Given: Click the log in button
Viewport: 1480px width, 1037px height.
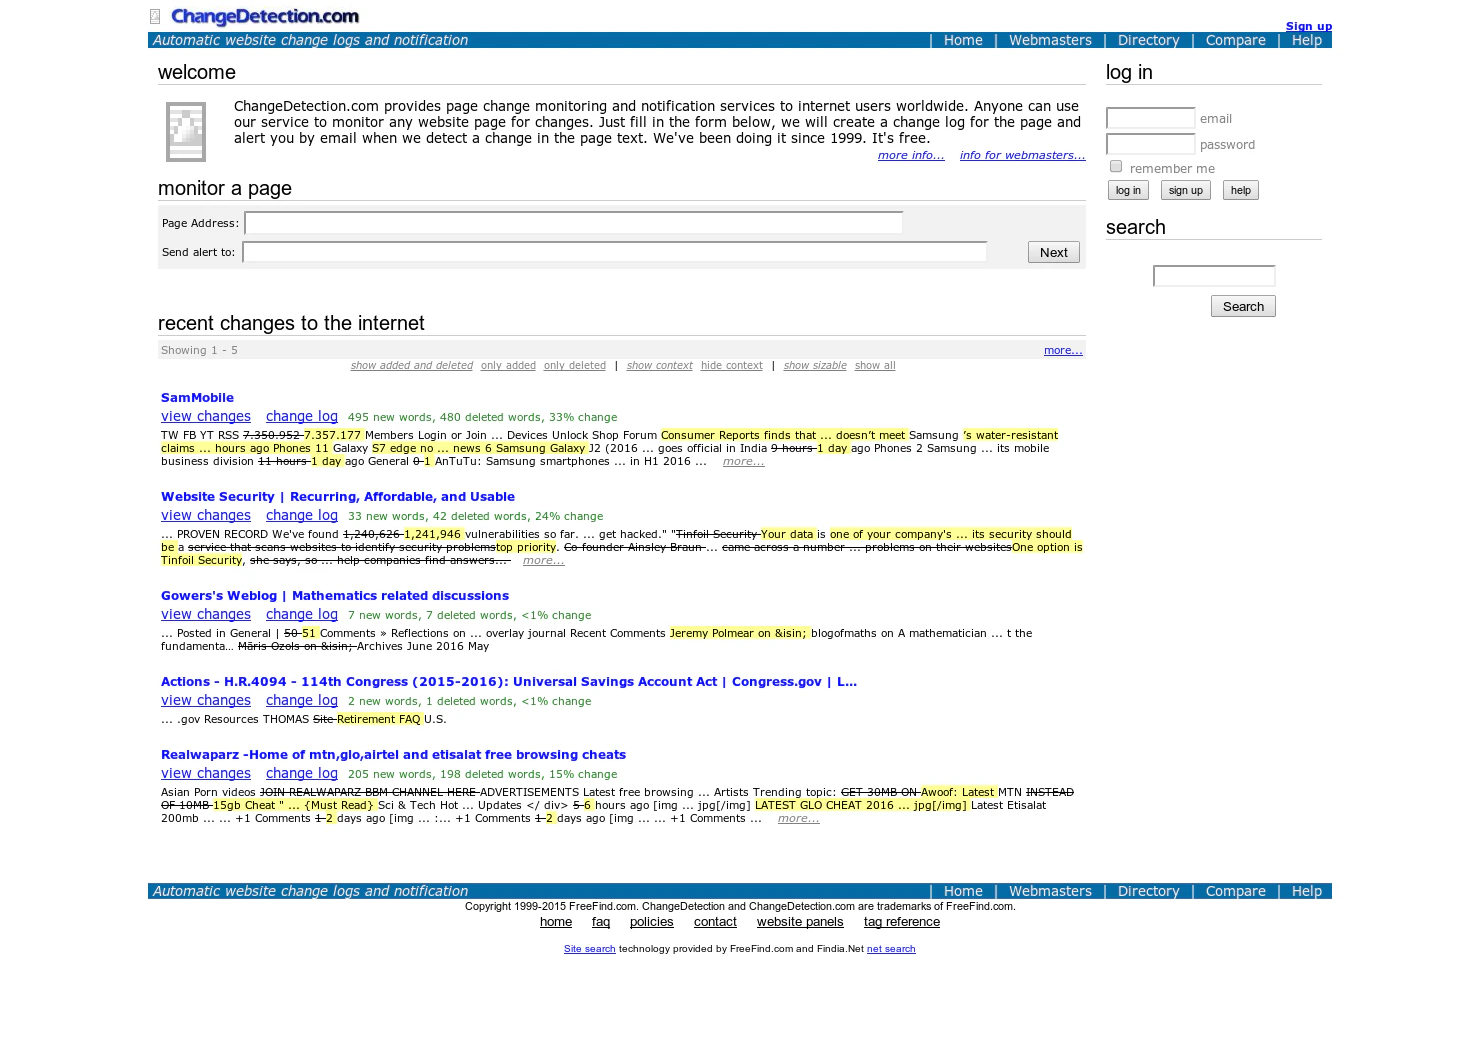Looking at the screenshot, I should click(x=1128, y=190).
